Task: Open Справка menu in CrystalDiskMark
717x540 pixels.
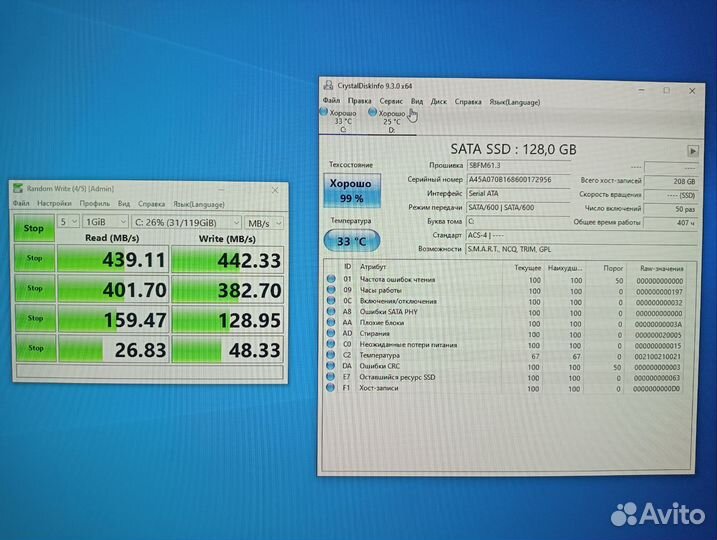Action: coord(151,204)
